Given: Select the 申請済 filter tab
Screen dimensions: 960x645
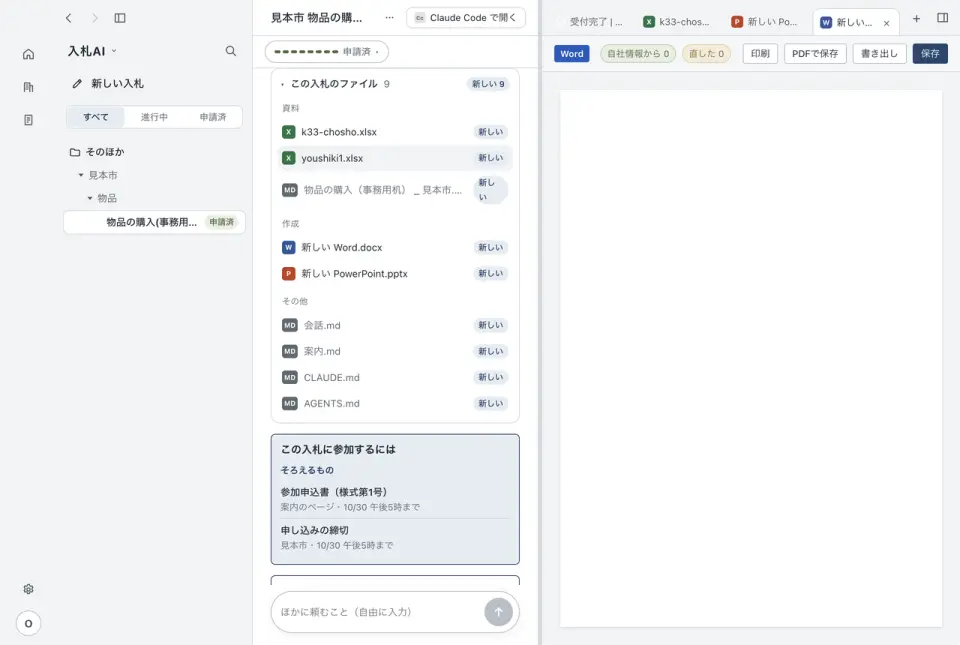Looking at the screenshot, I should tap(212, 117).
